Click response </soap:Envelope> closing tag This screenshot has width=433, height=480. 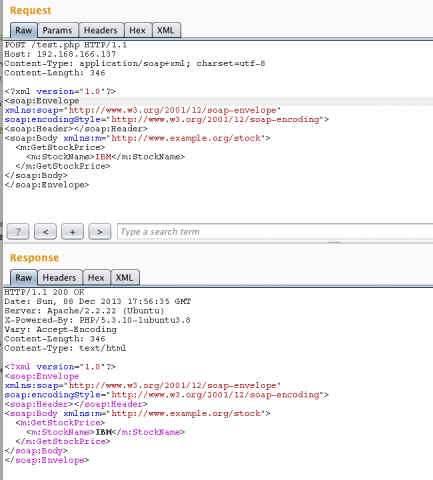[47, 460]
